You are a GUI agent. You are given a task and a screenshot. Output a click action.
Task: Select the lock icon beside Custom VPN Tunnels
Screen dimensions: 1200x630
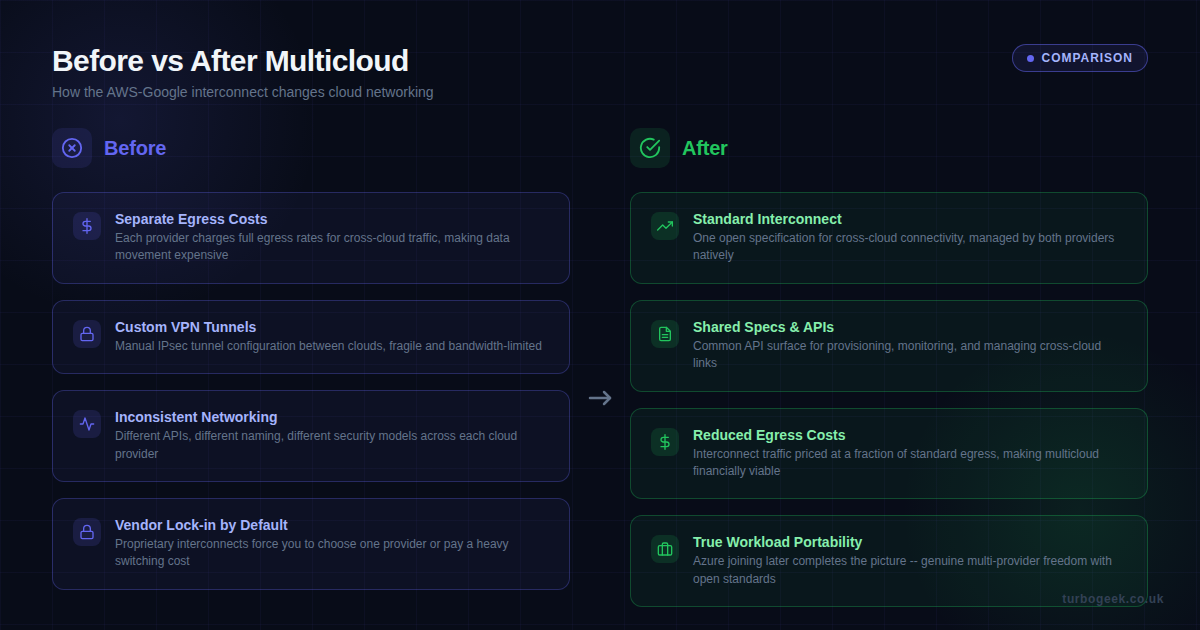tap(87, 334)
